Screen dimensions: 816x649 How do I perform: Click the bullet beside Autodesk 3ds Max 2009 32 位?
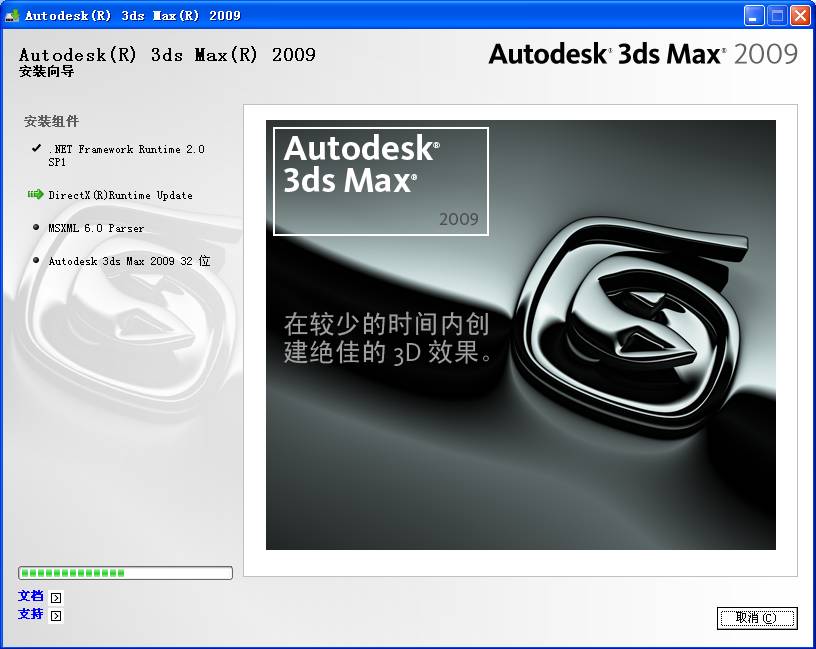(x=36, y=260)
